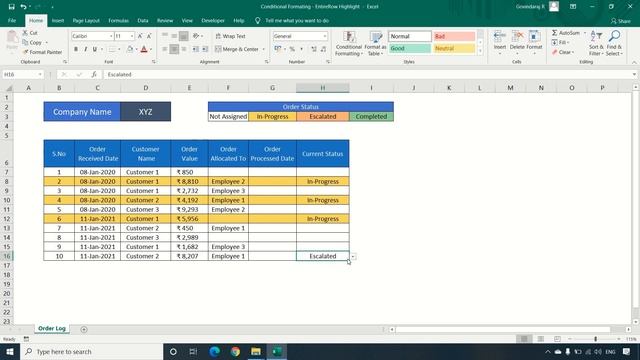Image resolution: width=640 pixels, height=360 pixels.
Task: Toggle Underline formatting
Action: pos(95,49)
